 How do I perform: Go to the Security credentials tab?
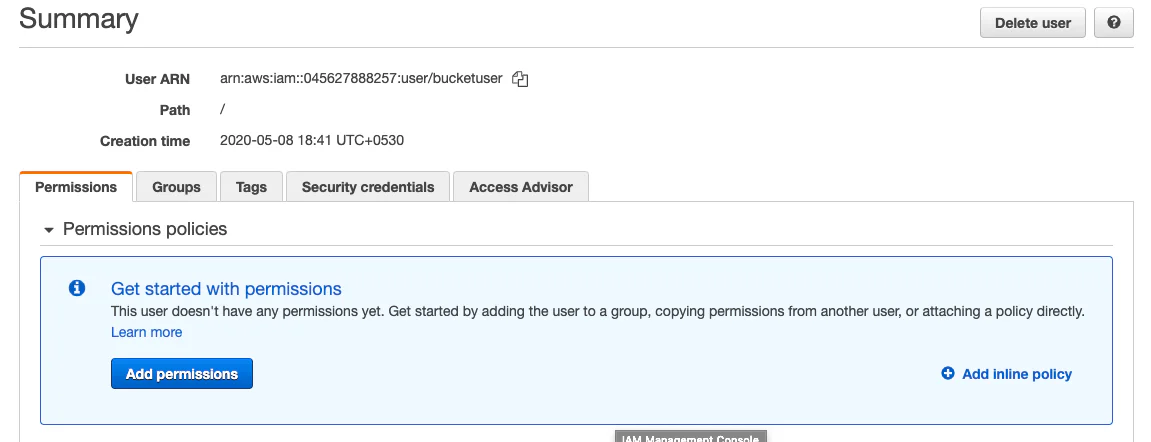pos(368,186)
